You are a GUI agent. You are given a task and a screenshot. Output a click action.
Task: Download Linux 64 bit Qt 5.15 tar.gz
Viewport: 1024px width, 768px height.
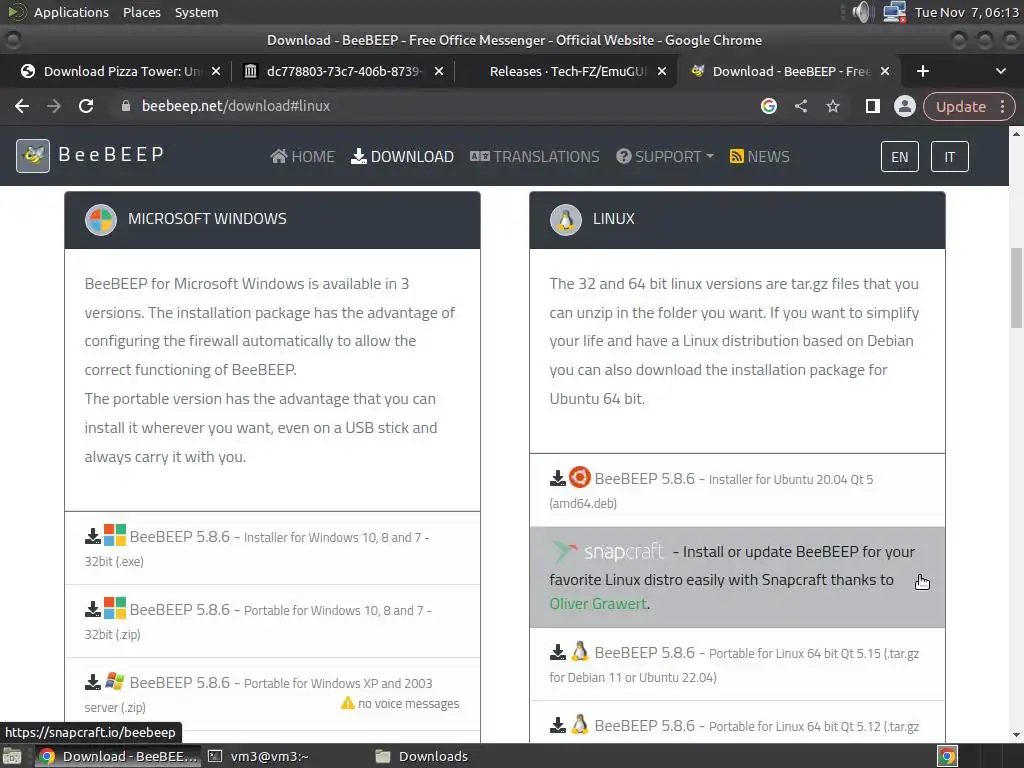tap(737, 664)
